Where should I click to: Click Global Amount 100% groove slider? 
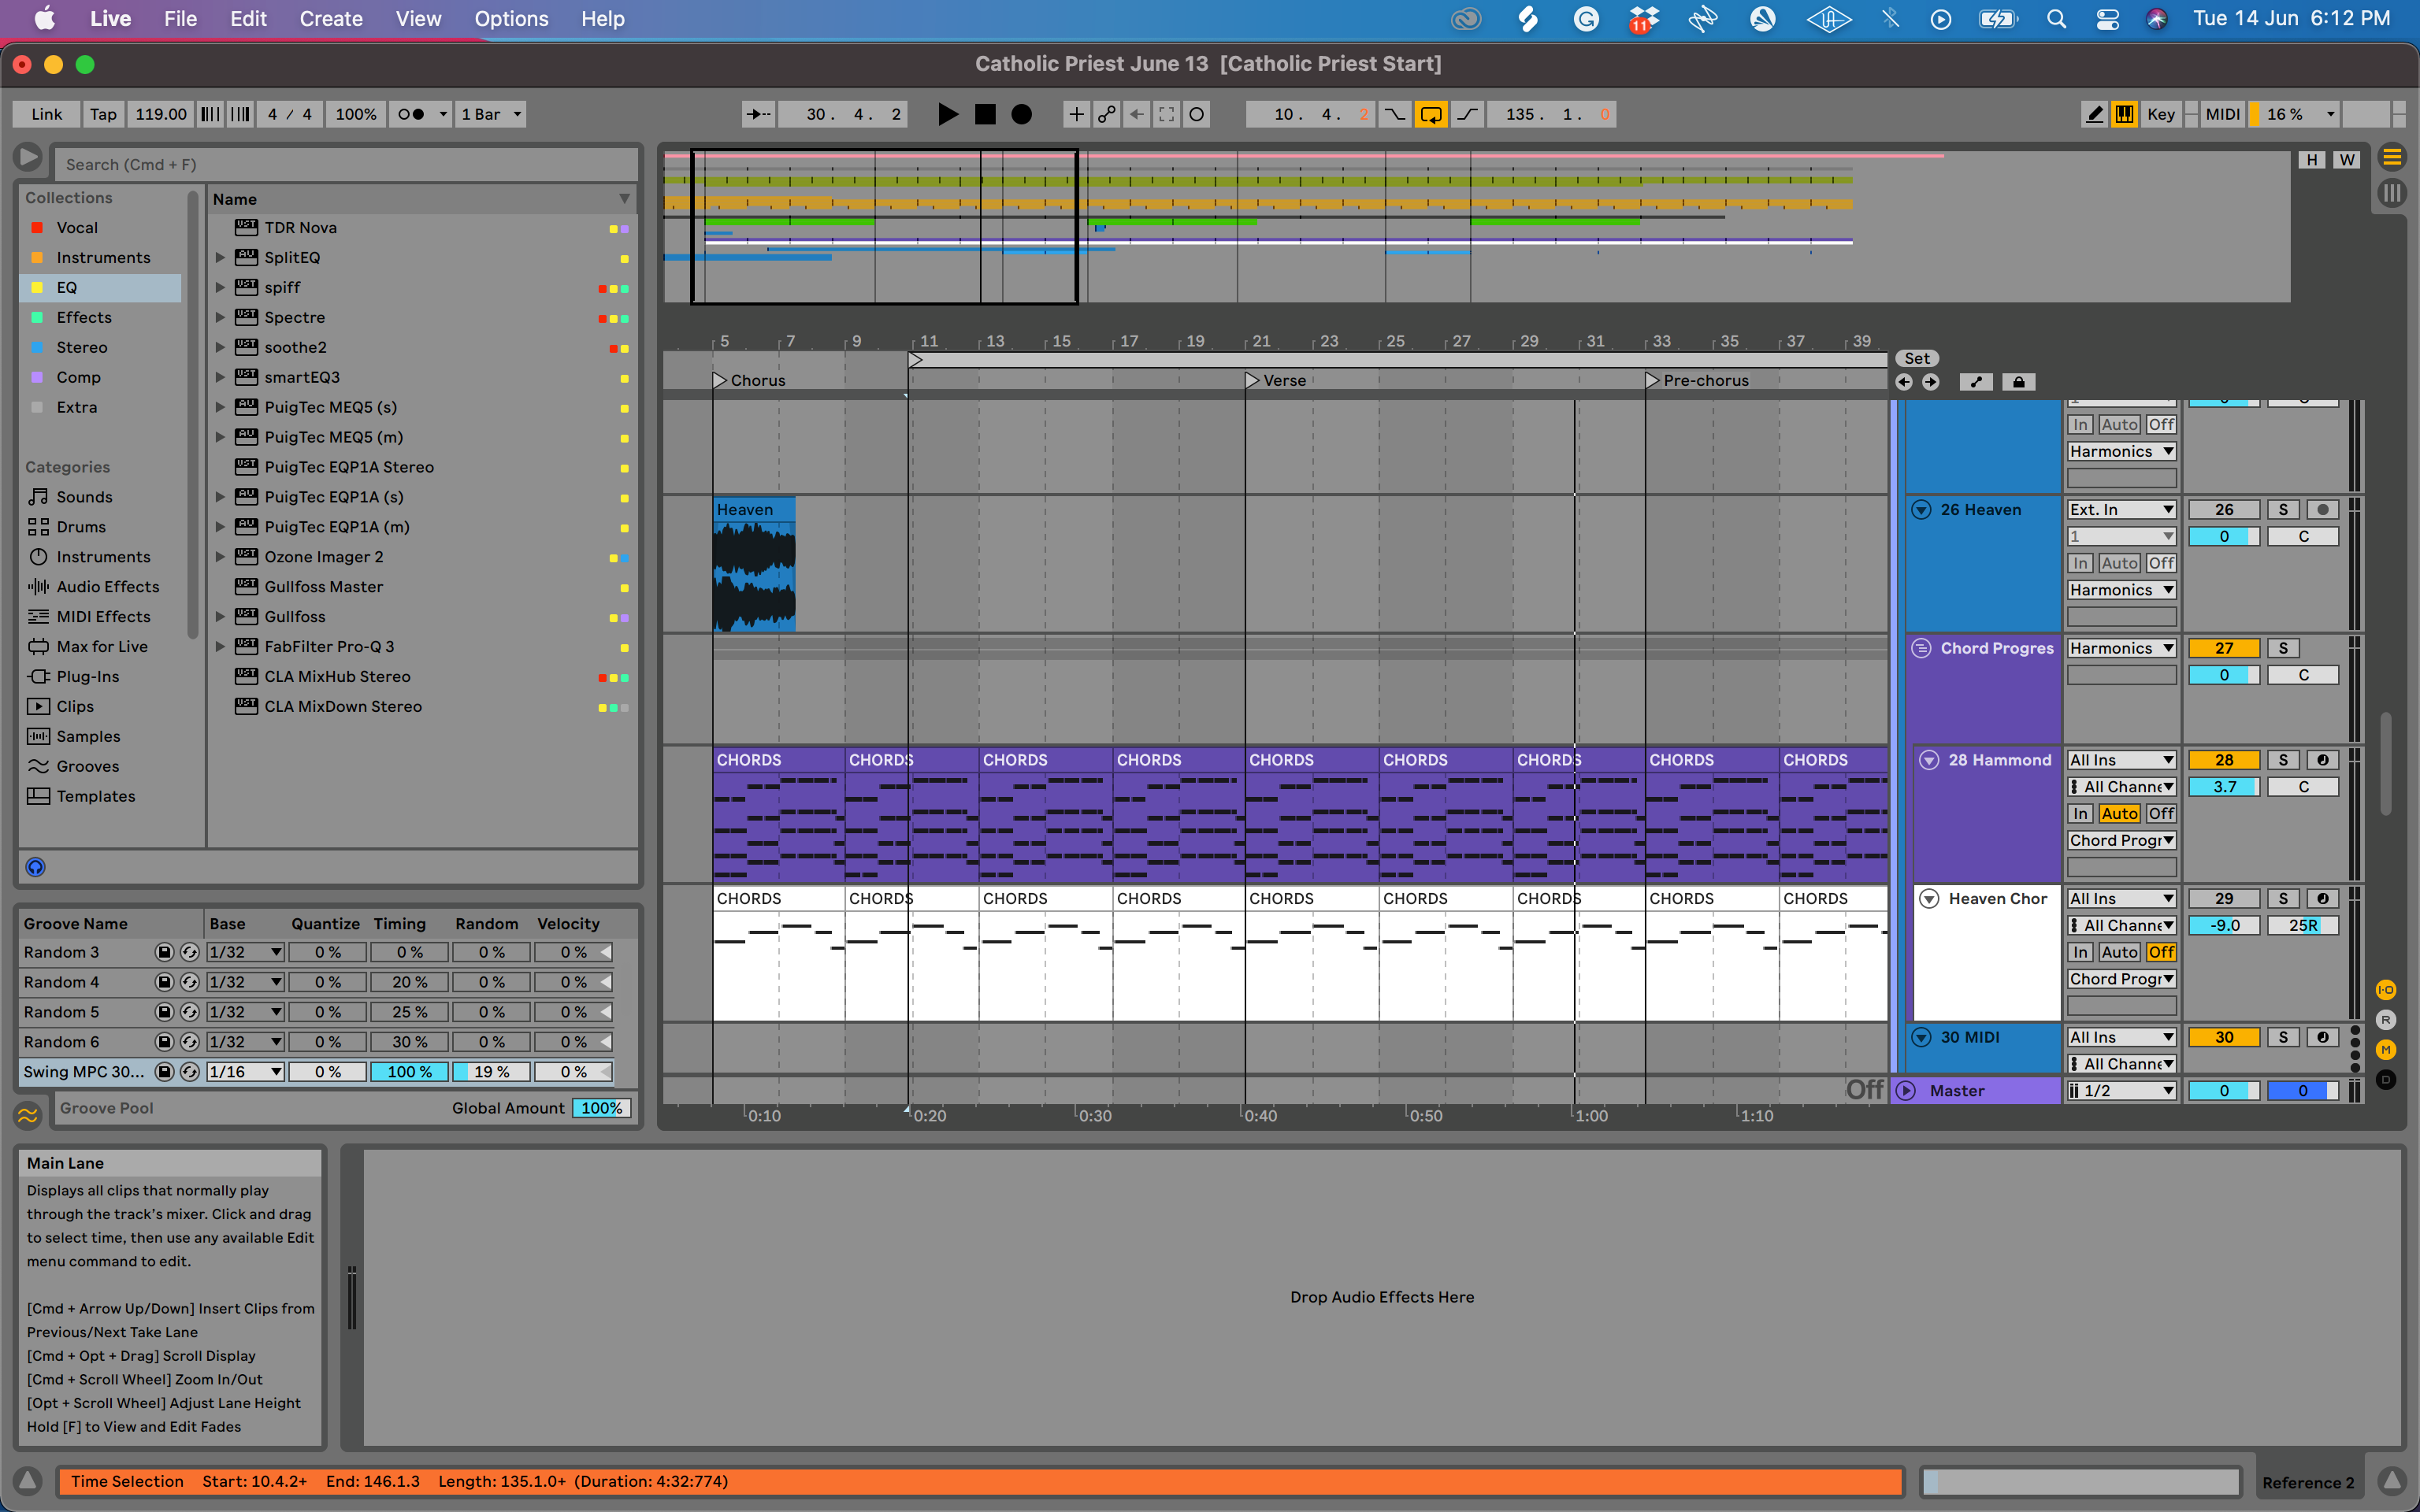coord(601,1108)
